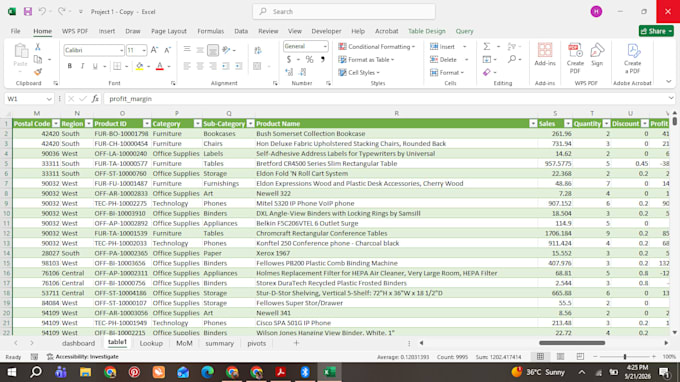This screenshot has width=680, height=382.
Task: Click Accessibility: Investigate in status bar
Action: click(x=82, y=356)
